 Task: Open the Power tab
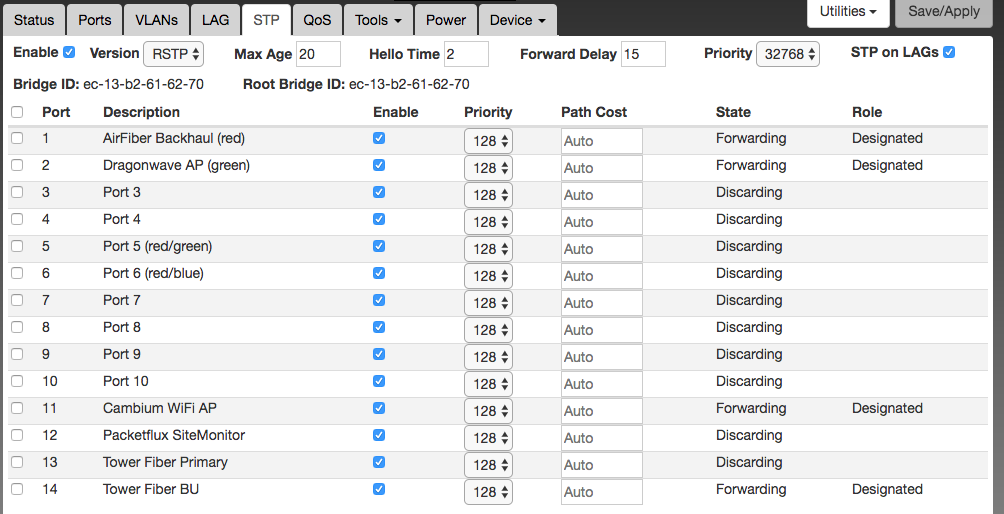(x=445, y=20)
